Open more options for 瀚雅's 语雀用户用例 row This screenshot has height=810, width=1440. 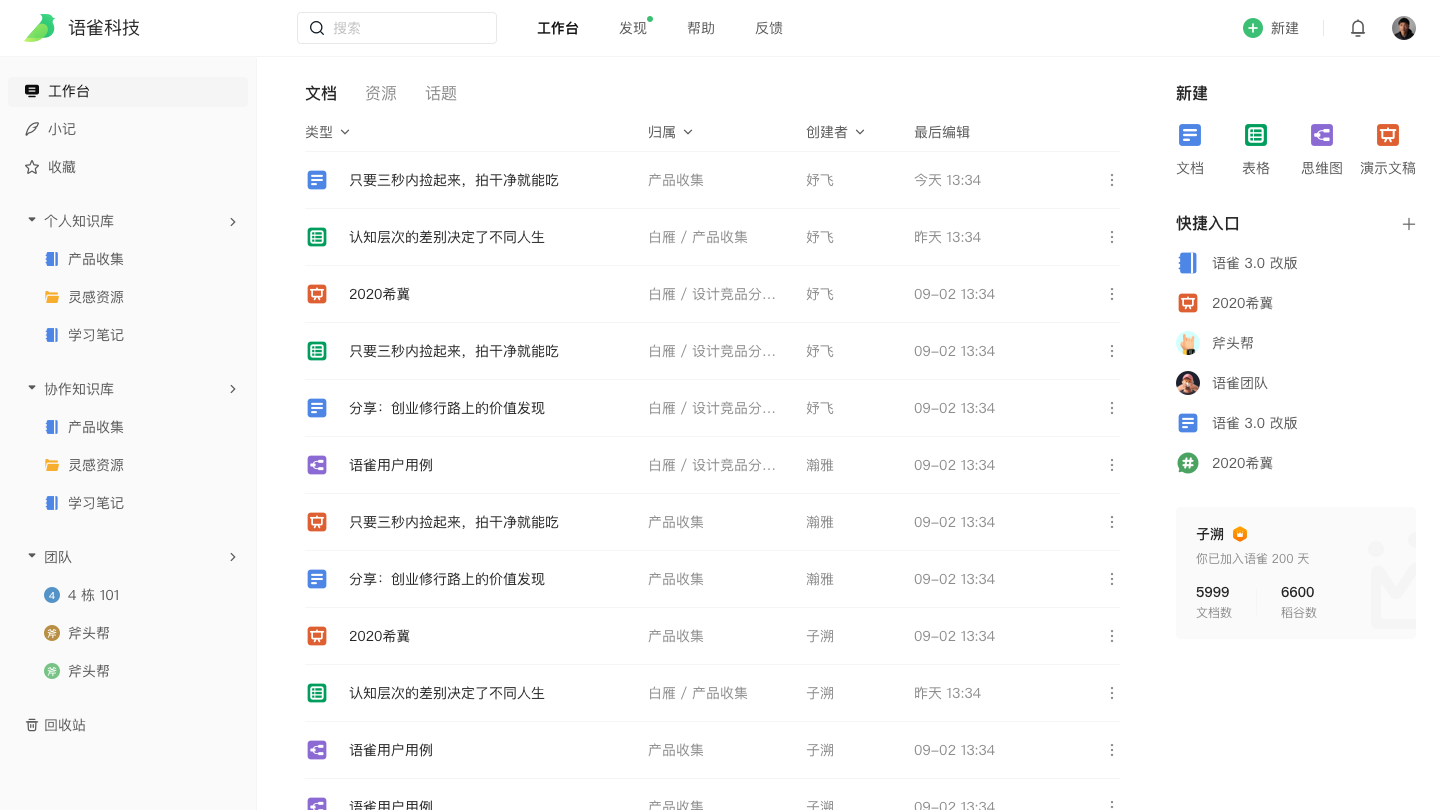(1112, 465)
